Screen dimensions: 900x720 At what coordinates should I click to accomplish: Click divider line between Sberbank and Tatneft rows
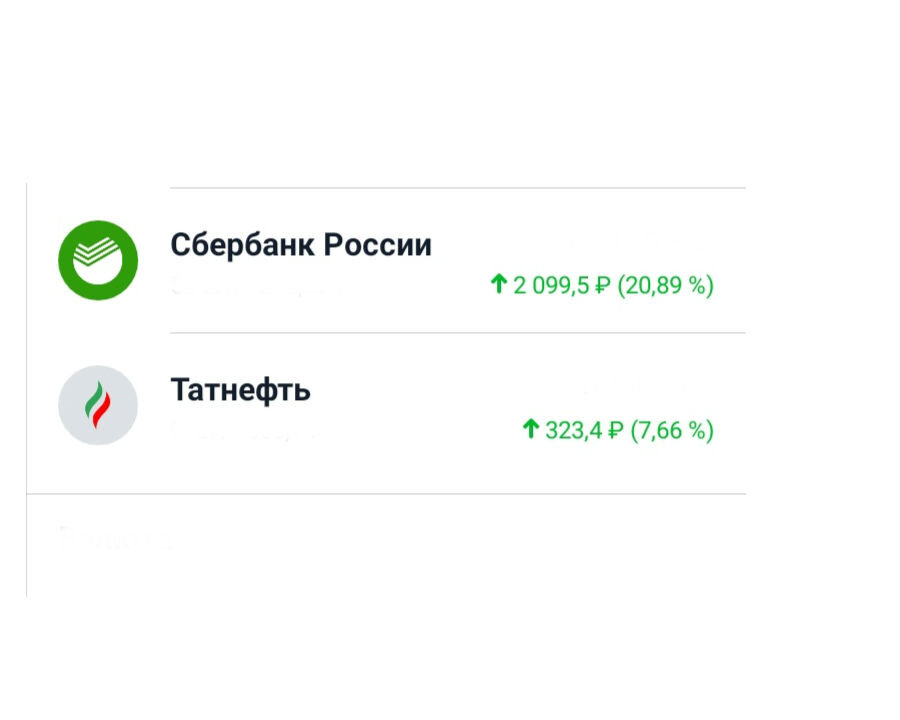458,332
